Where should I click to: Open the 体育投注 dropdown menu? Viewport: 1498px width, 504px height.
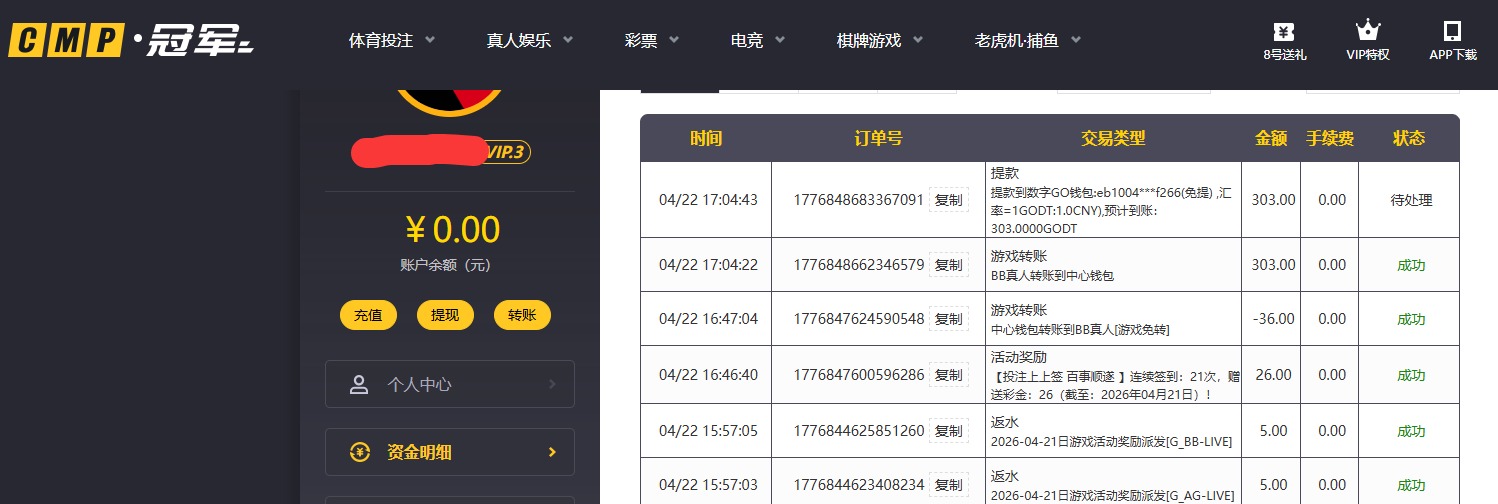point(391,41)
